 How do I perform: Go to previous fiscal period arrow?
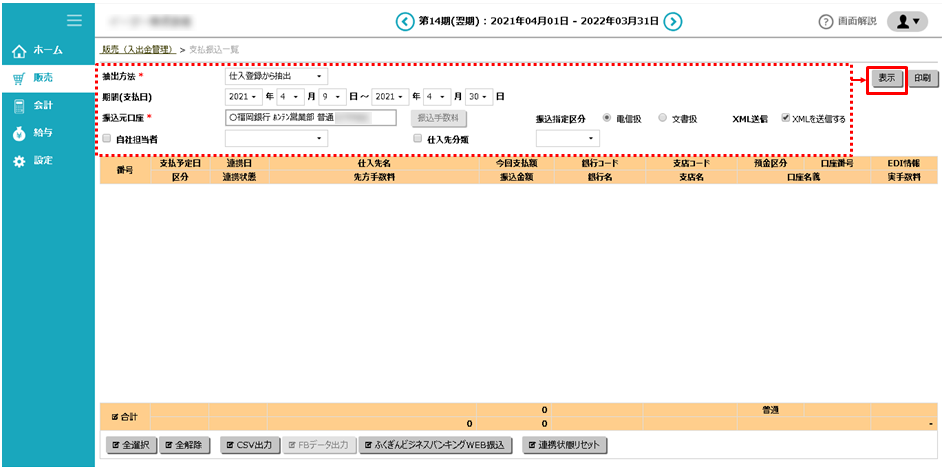(404, 21)
